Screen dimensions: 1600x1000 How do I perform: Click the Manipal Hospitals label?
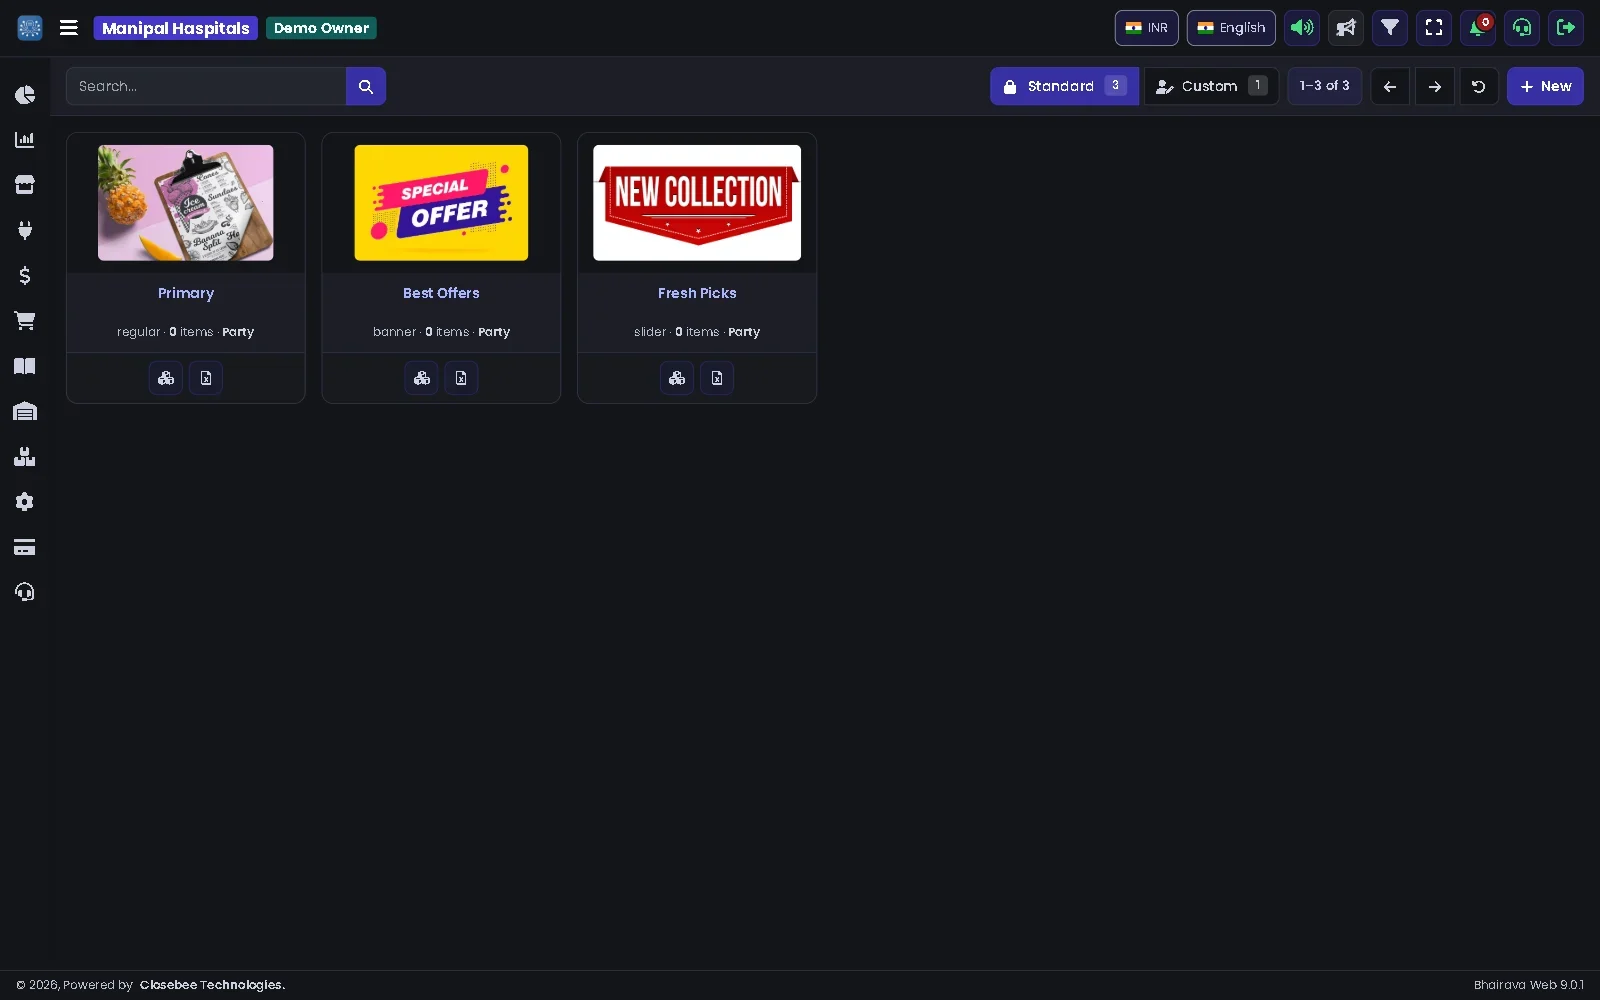tap(176, 28)
